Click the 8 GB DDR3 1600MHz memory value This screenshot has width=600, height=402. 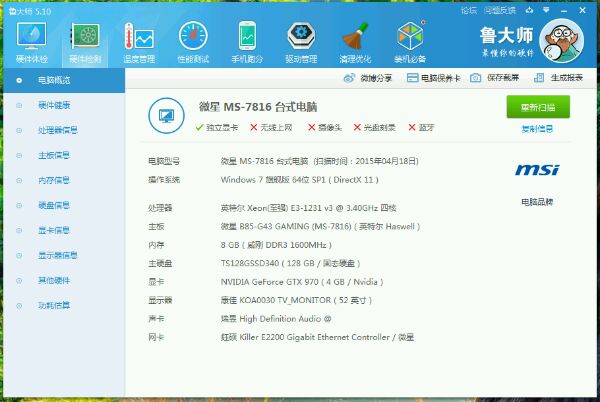point(276,245)
